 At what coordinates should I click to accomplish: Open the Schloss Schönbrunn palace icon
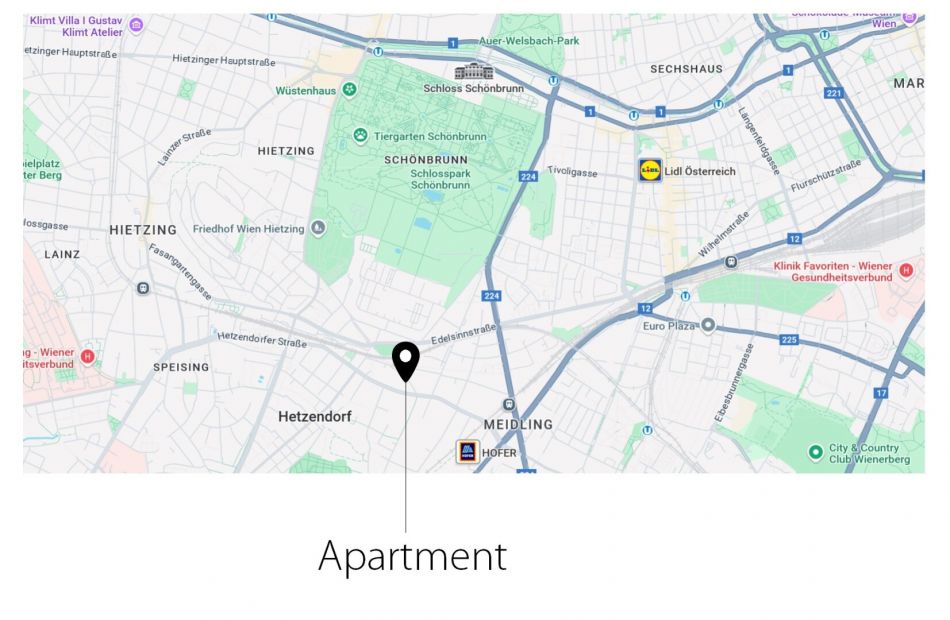(474, 72)
